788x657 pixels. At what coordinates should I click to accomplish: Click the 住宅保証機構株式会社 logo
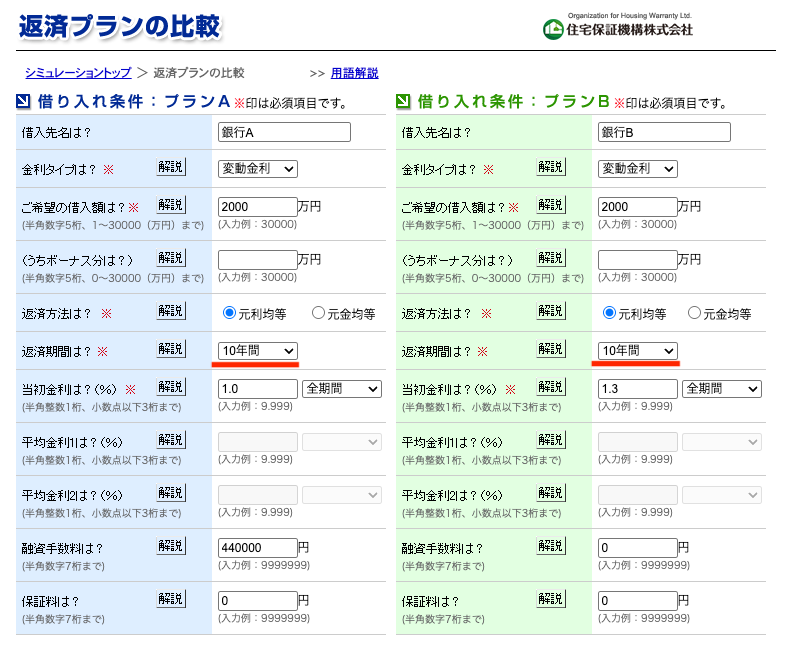[x=617, y=27]
